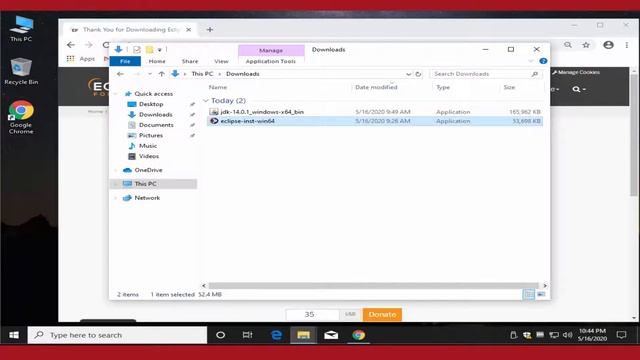
Task: Click the horizontal scrollbar in file list
Action: point(373,285)
